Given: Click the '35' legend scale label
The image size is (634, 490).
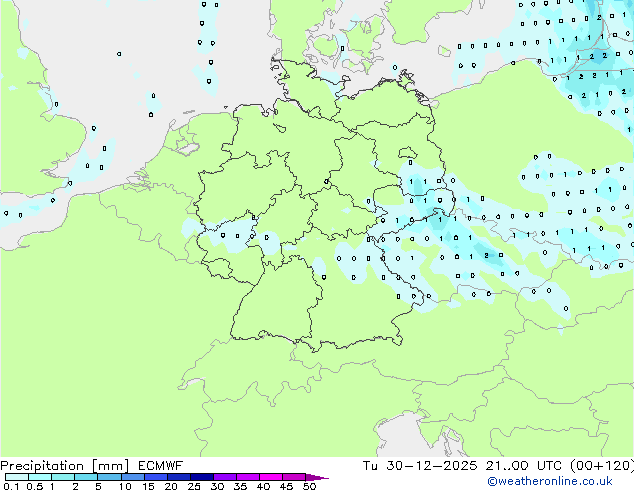Looking at the screenshot, I should click(x=240, y=486).
